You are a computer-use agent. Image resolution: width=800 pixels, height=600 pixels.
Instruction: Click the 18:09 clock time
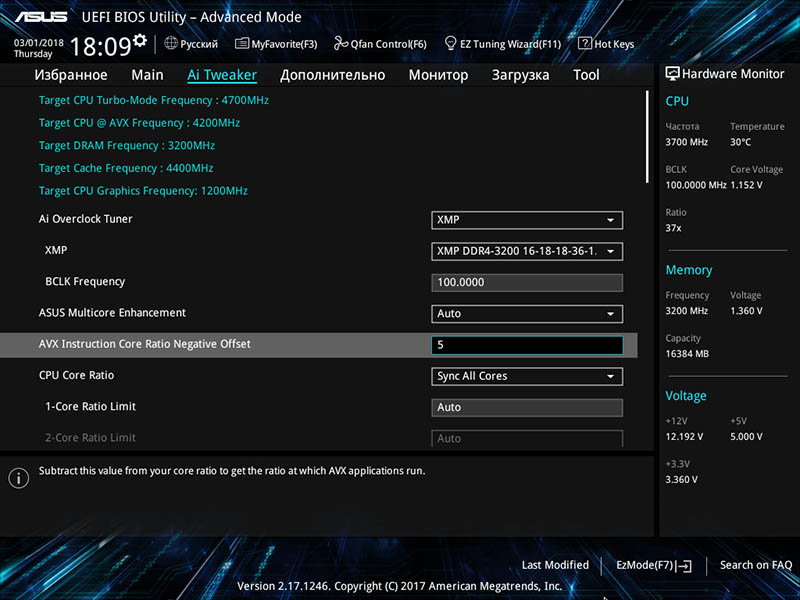[101, 46]
